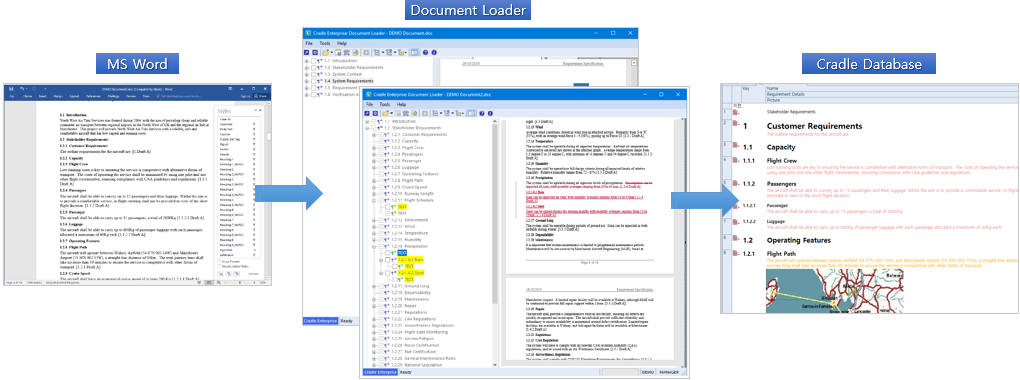Select the 1.2.10 Runway Length tree item
1020x380 pixels.
(x=412, y=193)
